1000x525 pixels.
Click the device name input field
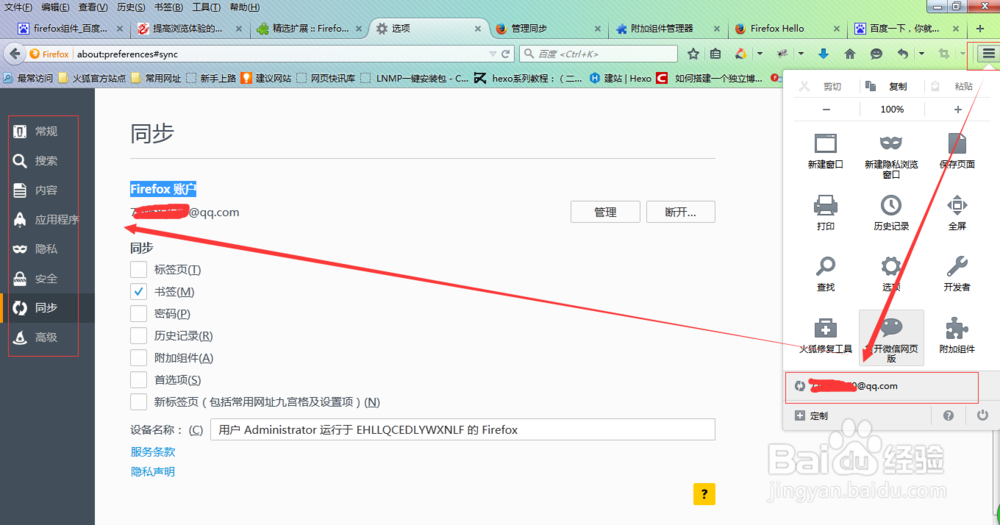point(462,429)
